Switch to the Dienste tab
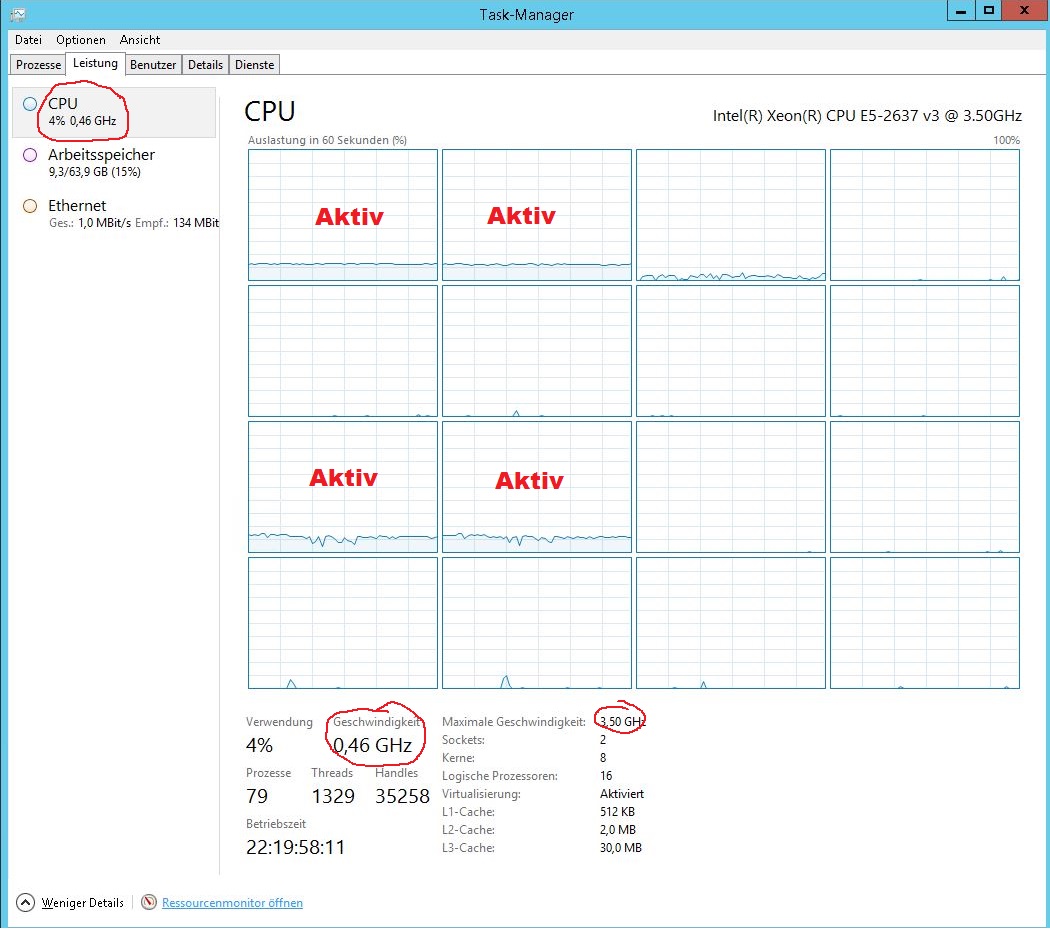Image resolution: width=1050 pixels, height=929 pixels. click(254, 65)
